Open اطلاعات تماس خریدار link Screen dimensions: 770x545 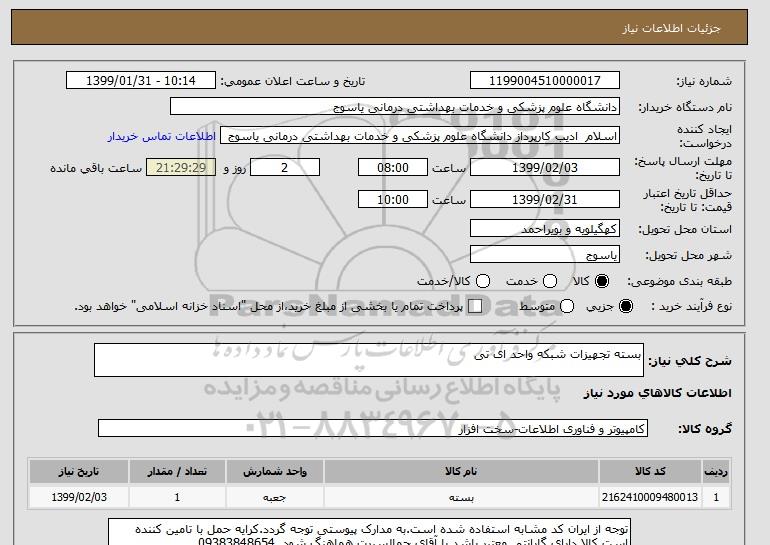162,136
